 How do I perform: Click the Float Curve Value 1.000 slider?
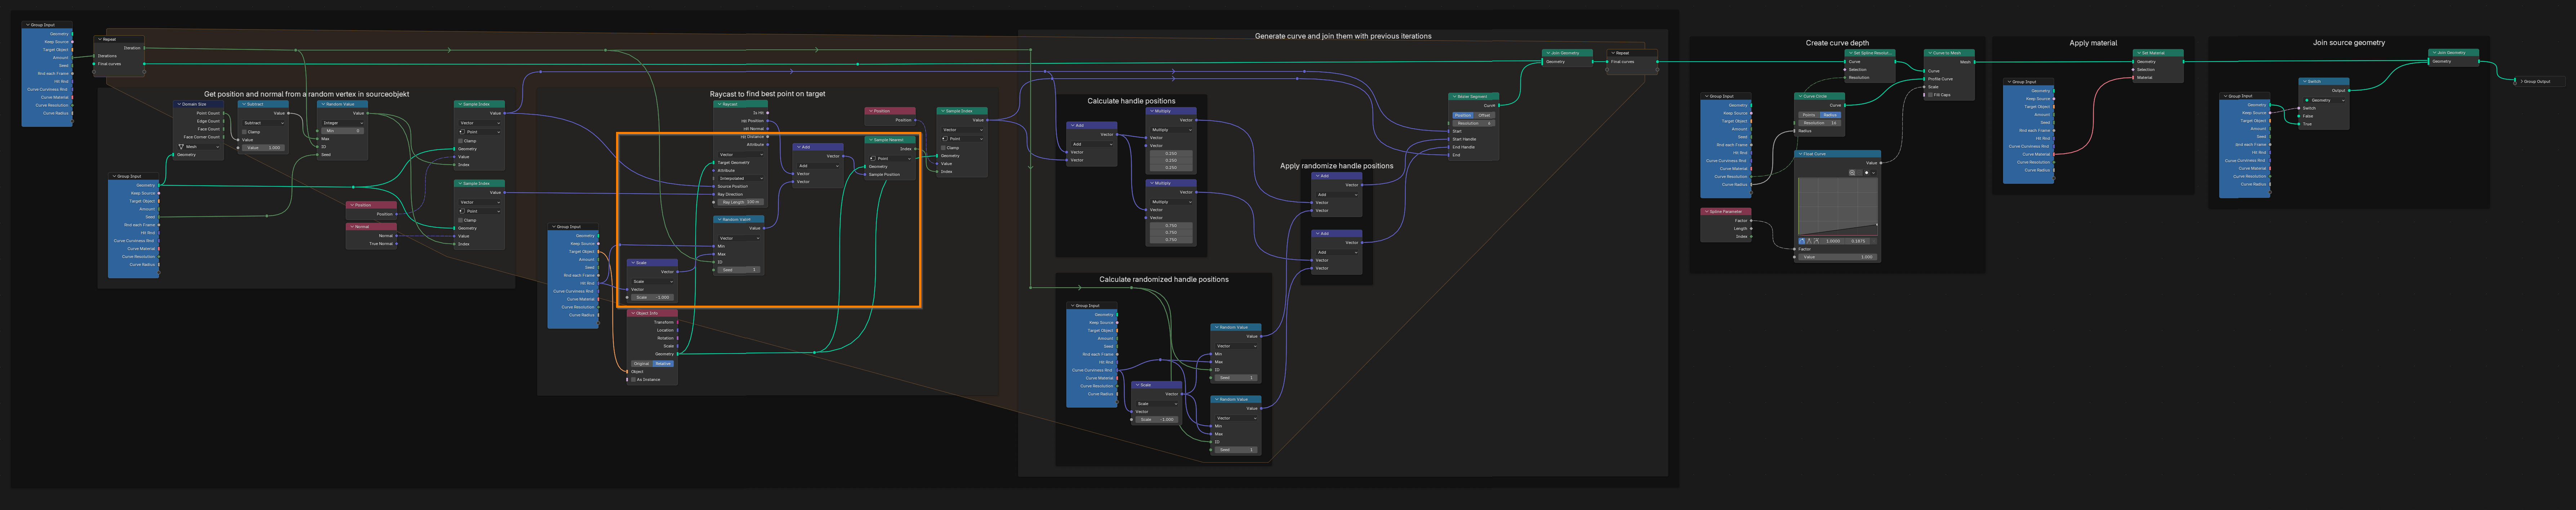tap(1838, 257)
